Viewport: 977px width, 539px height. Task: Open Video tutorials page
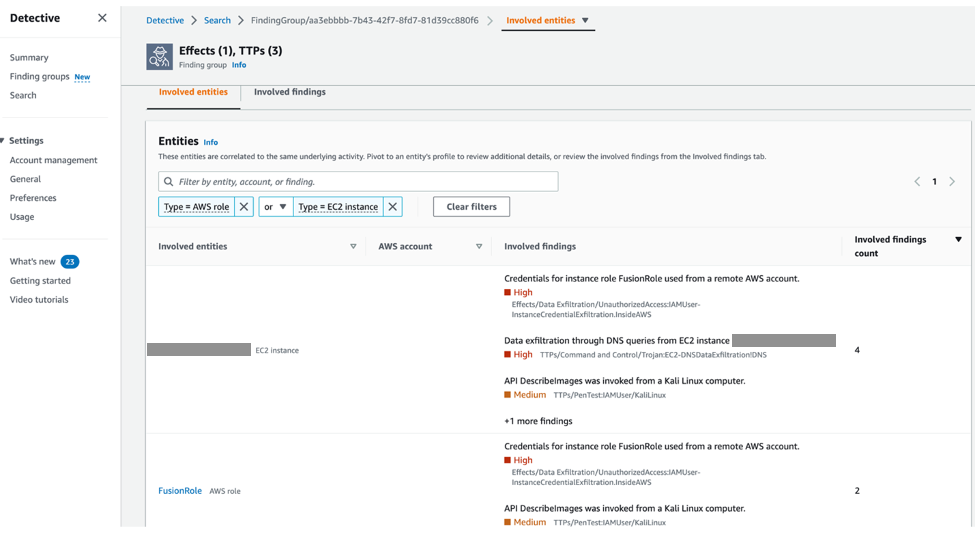click(x=39, y=300)
